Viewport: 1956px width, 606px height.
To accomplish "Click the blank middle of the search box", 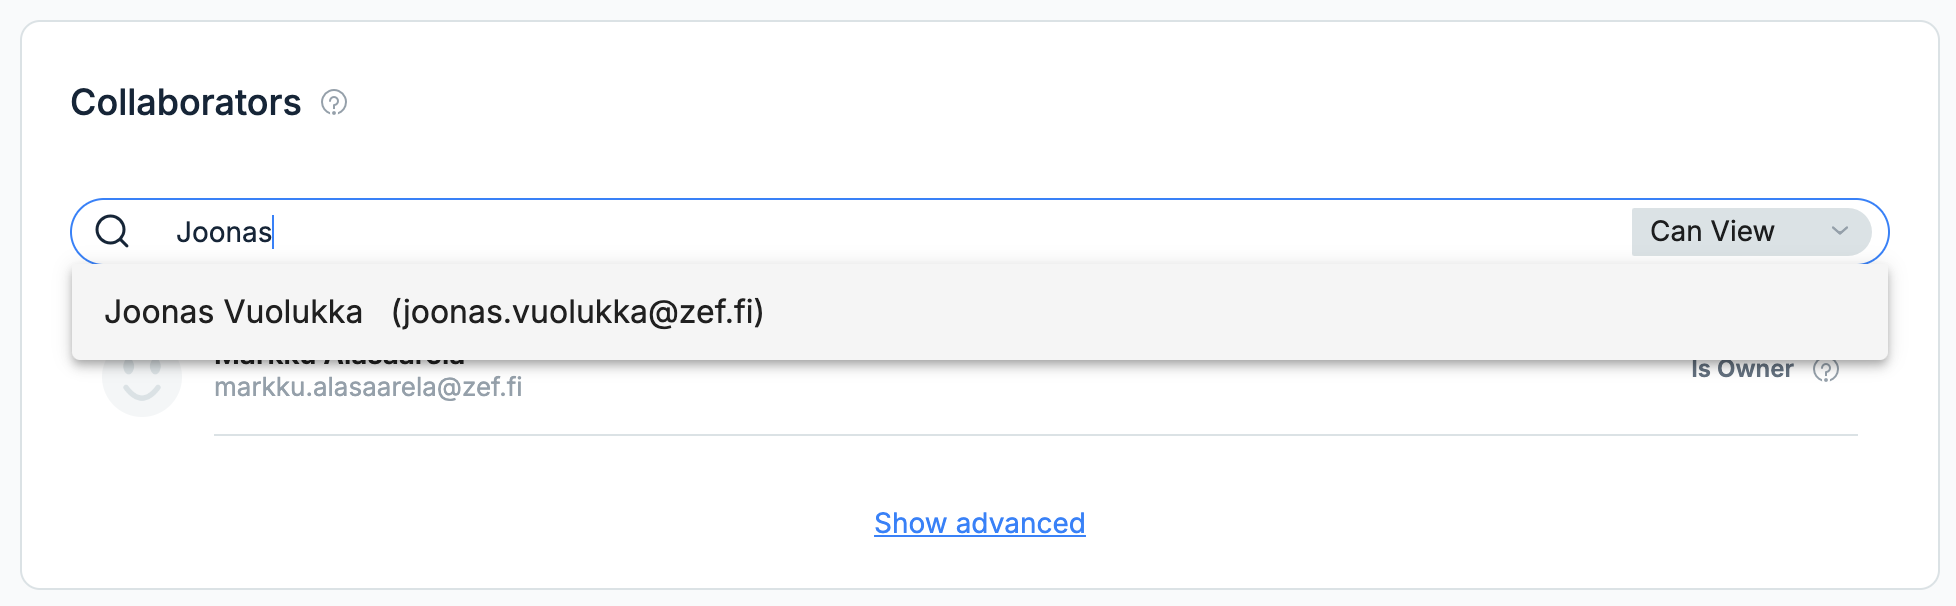I will [x=950, y=232].
